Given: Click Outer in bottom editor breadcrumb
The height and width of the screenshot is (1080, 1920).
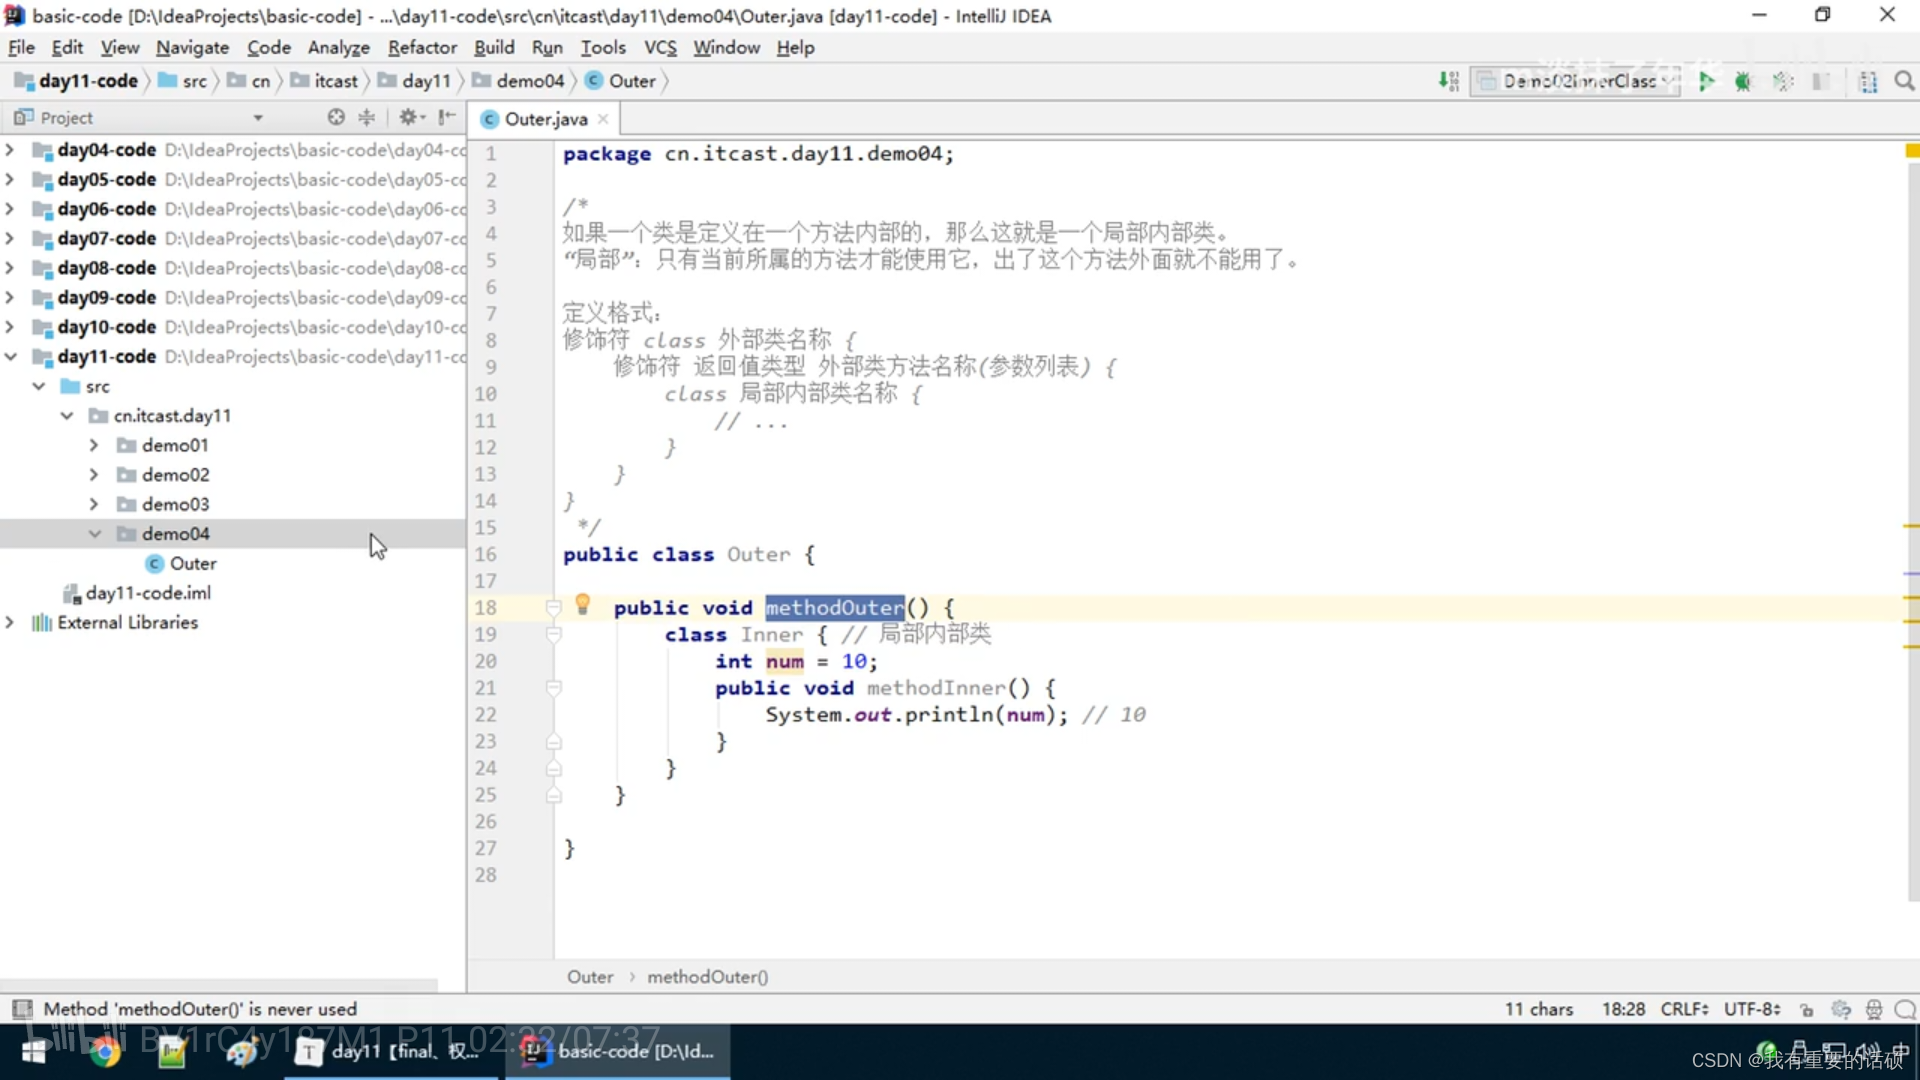Looking at the screenshot, I should tap(590, 977).
